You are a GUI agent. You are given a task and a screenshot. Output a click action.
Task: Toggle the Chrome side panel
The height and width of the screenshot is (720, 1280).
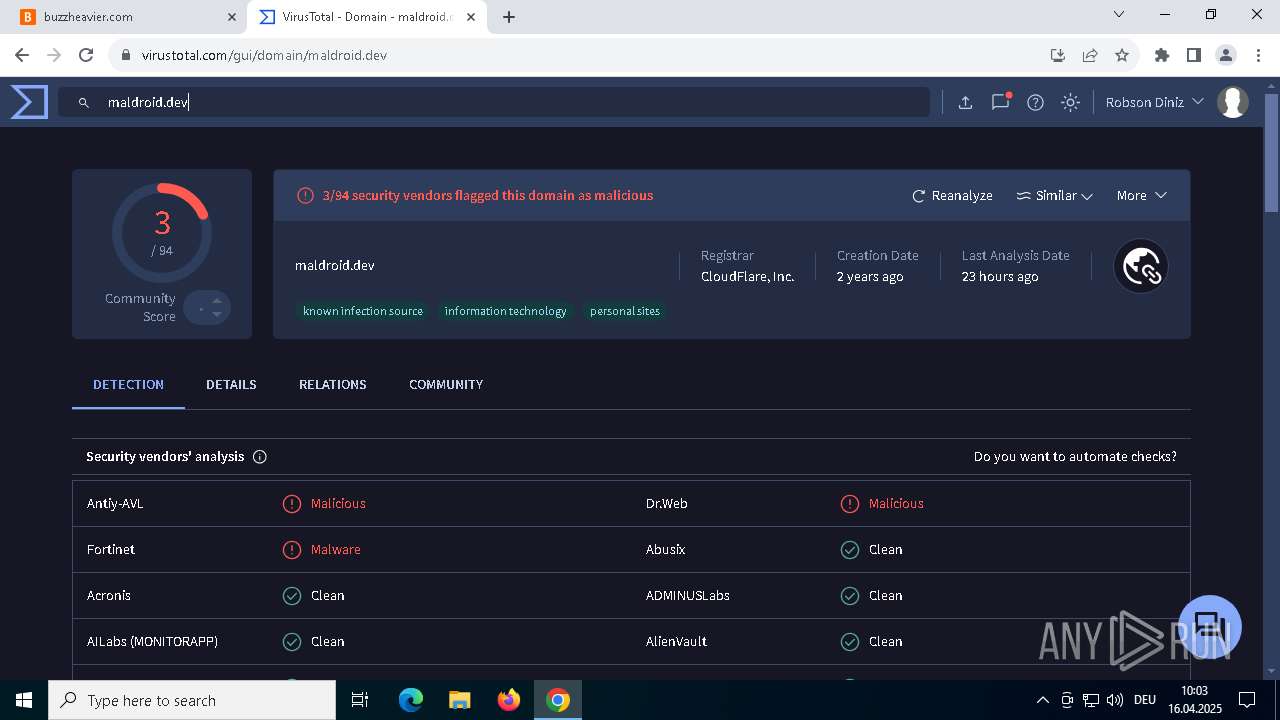click(1194, 55)
